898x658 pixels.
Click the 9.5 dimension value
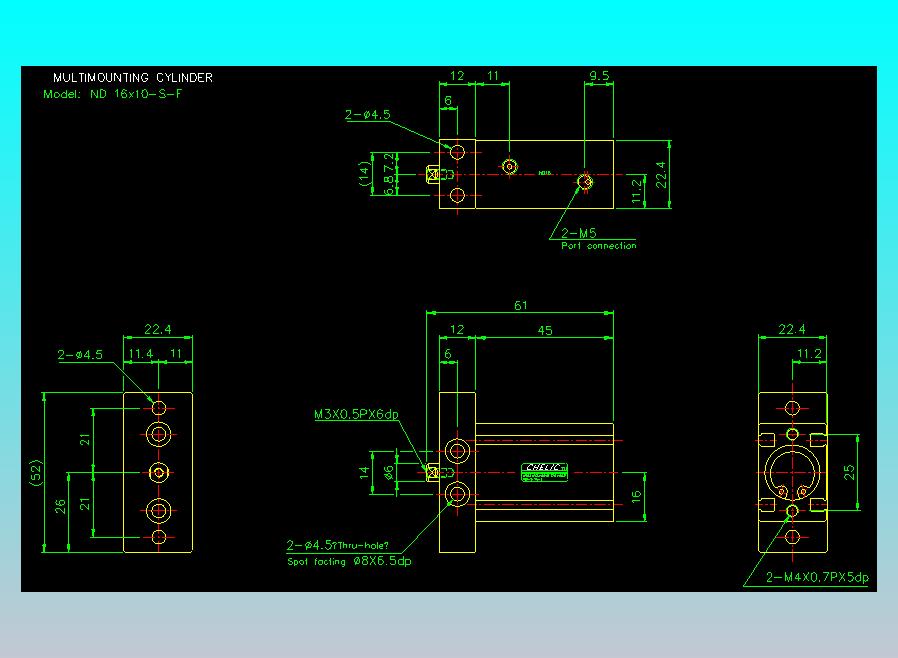click(599, 76)
